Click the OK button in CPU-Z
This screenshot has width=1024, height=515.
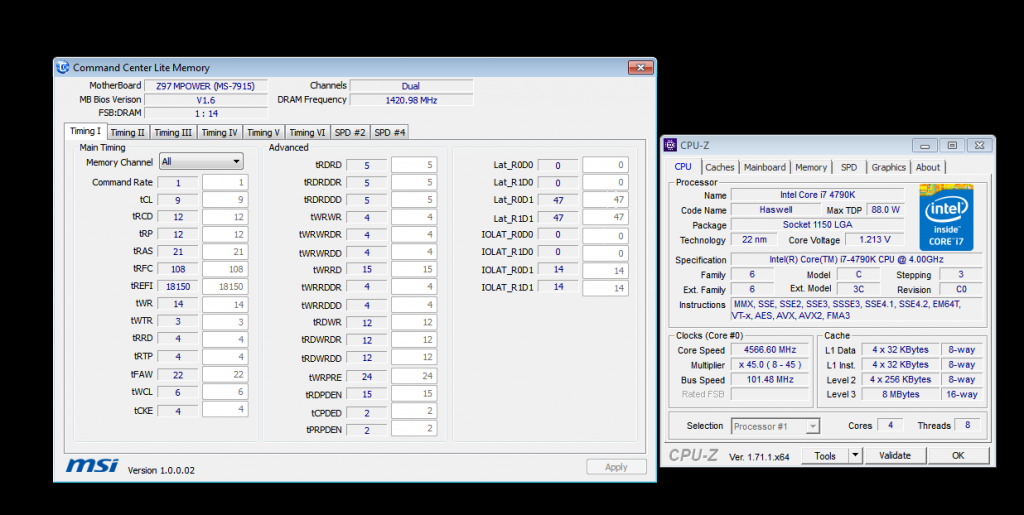(x=958, y=456)
